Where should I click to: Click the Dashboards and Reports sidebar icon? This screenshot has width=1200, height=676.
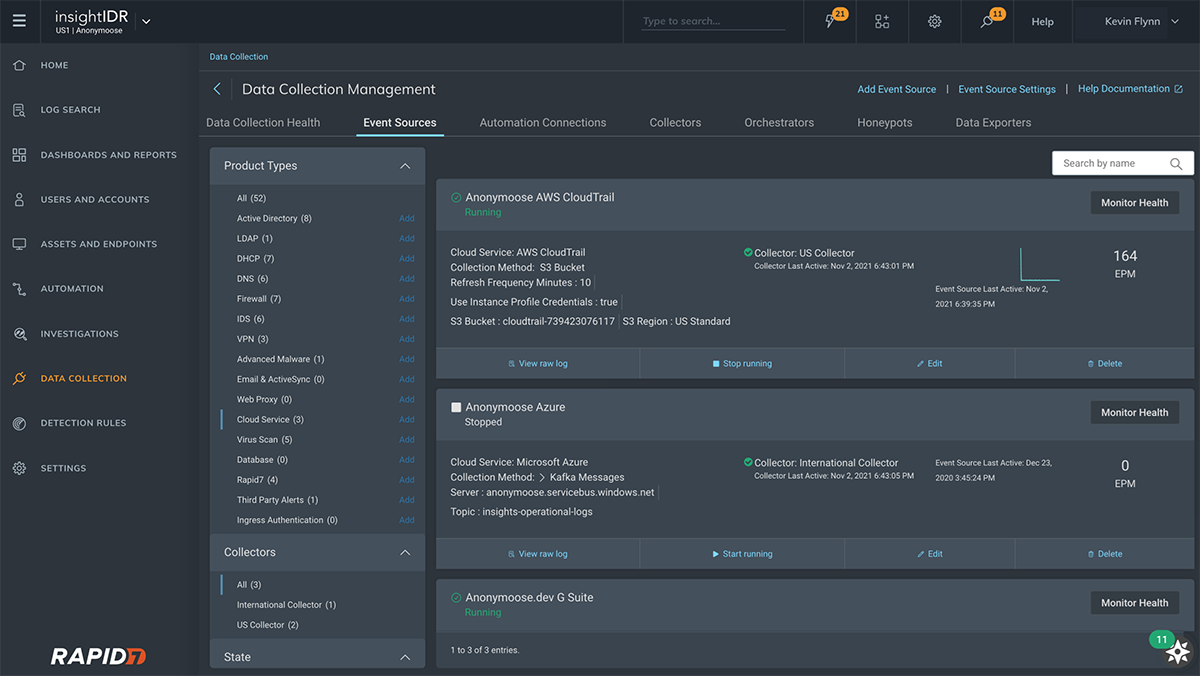click(x=19, y=155)
